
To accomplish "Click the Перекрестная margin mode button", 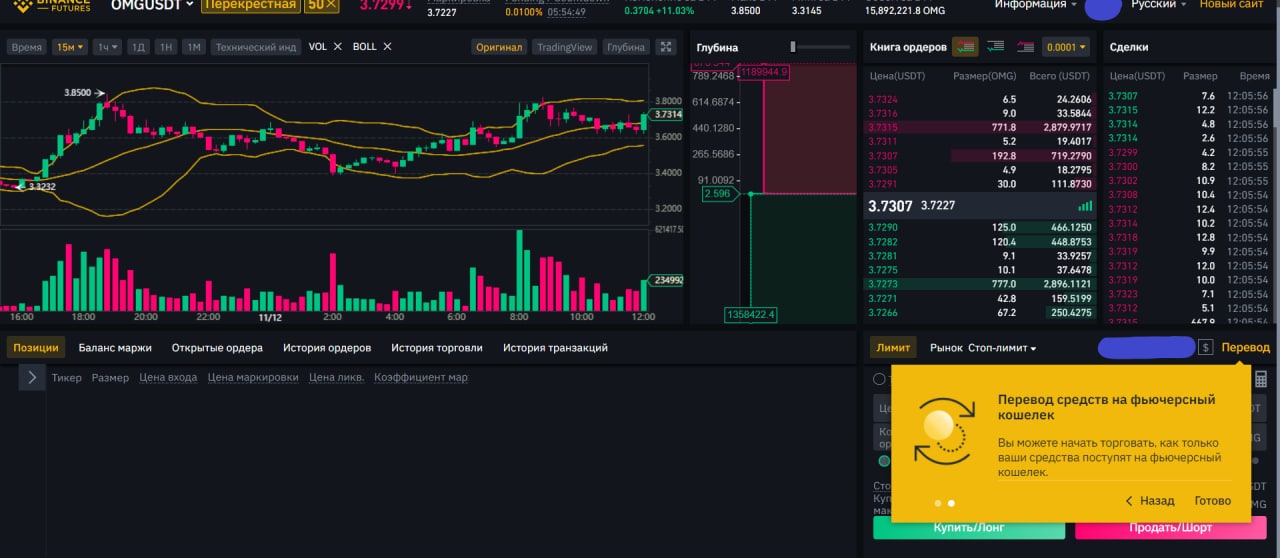I will point(250,5).
